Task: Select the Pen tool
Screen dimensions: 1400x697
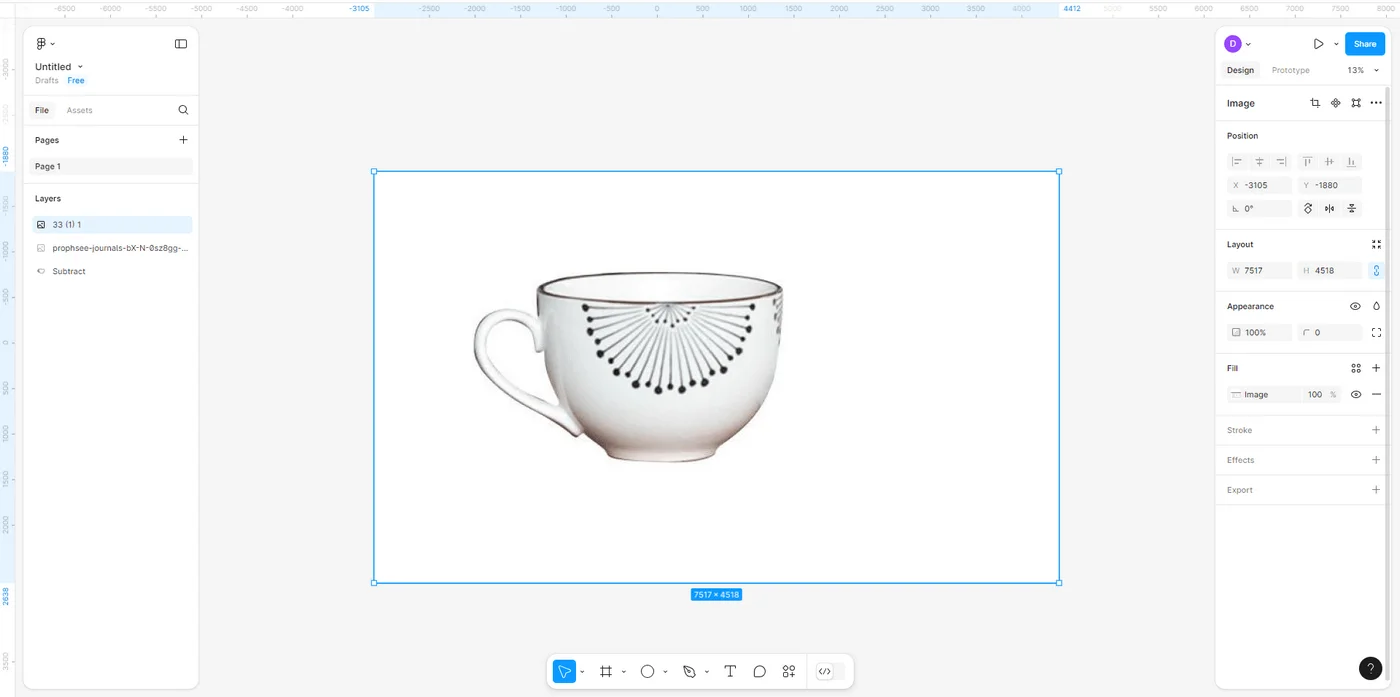Action: click(689, 672)
